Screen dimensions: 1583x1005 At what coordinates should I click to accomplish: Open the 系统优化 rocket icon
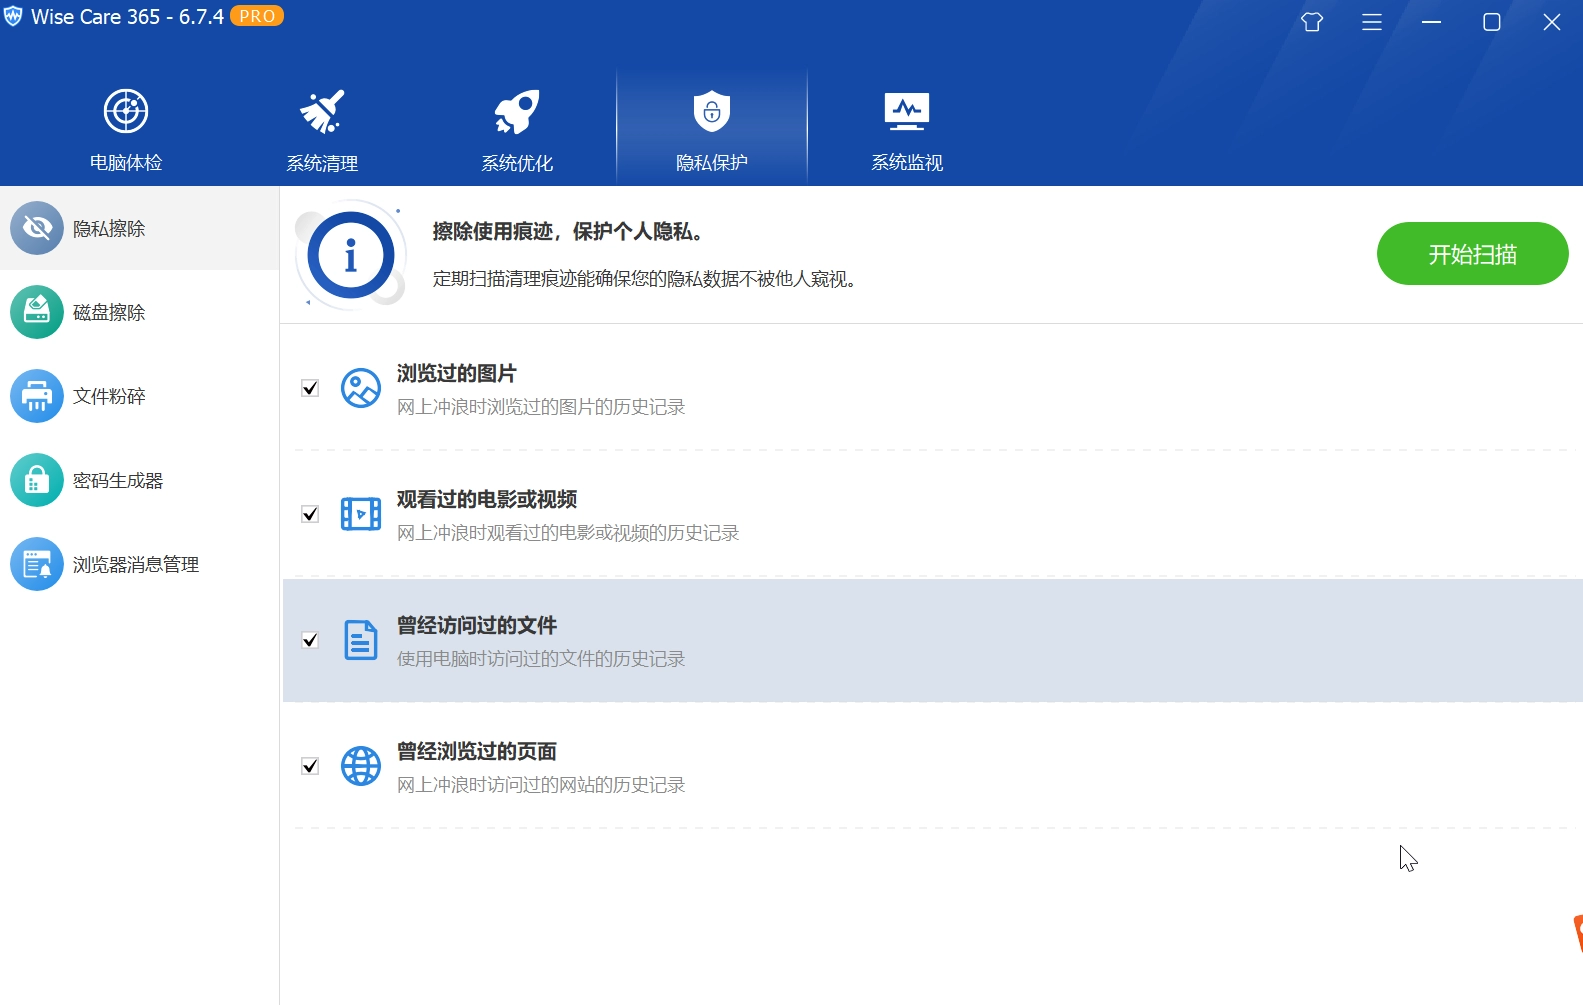tap(517, 111)
